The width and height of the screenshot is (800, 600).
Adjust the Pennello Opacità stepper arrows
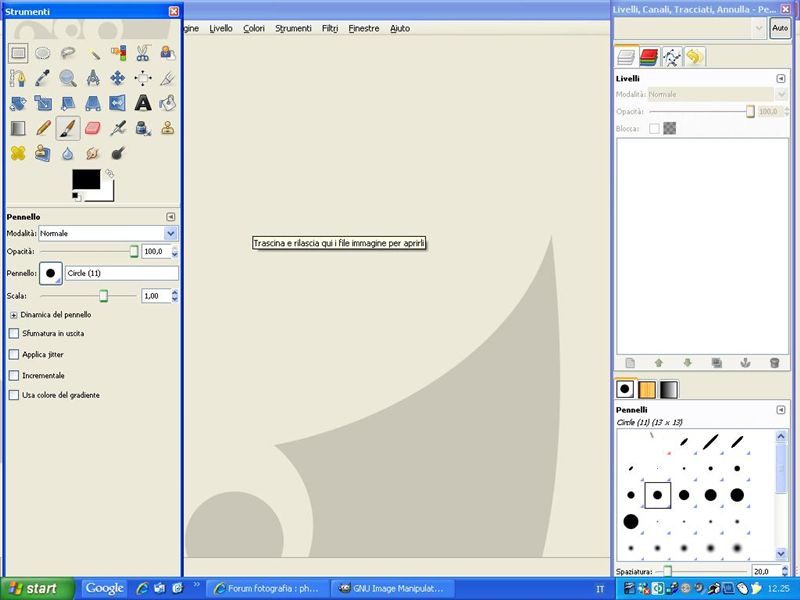click(x=175, y=252)
